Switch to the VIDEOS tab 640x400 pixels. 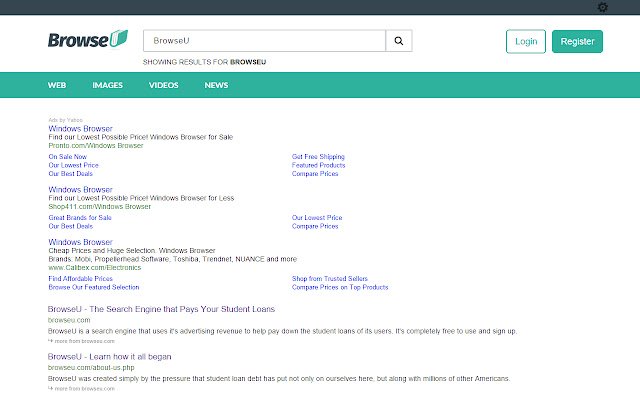click(x=163, y=85)
